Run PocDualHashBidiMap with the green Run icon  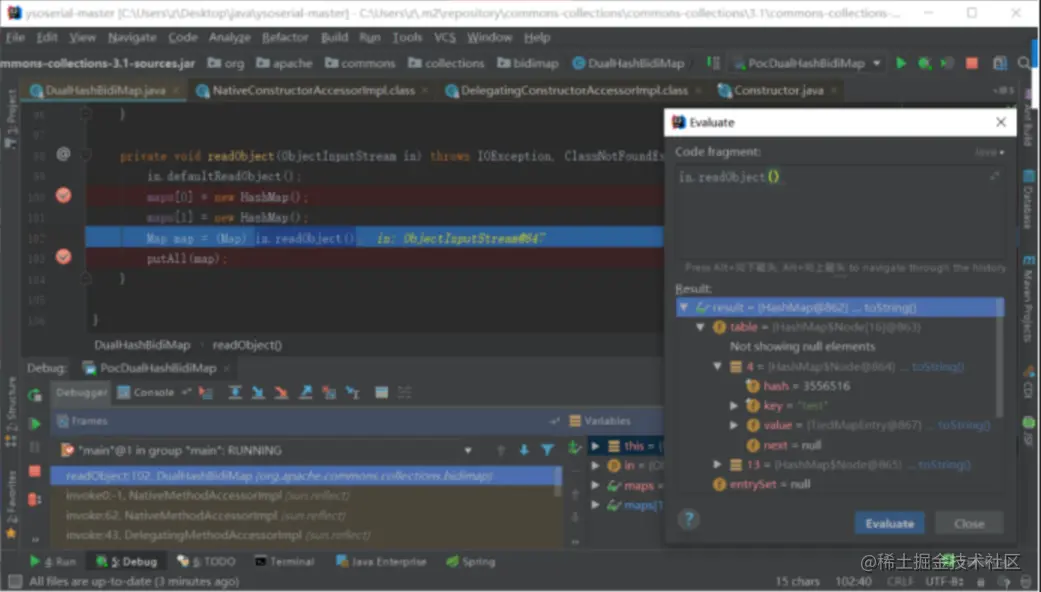pyautogui.click(x=901, y=63)
